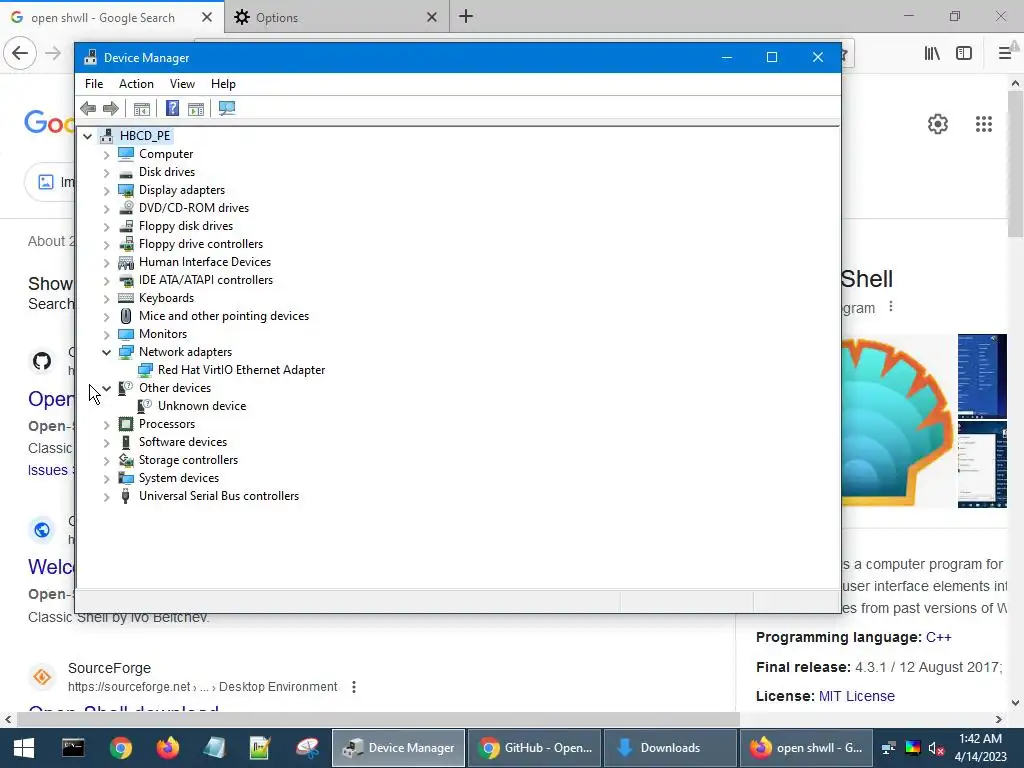Click the volume muted tray icon
Viewport: 1024px width, 768px height.
[936, 748]
